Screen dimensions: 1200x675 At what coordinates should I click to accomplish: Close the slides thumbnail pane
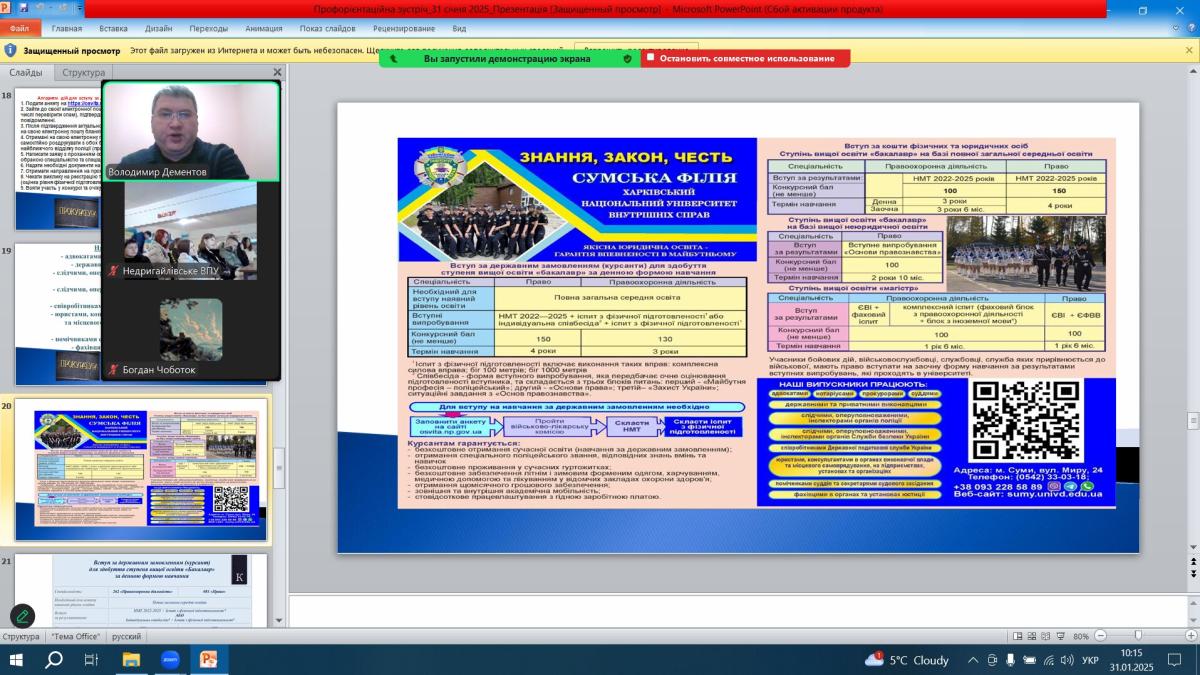[278, 73]
